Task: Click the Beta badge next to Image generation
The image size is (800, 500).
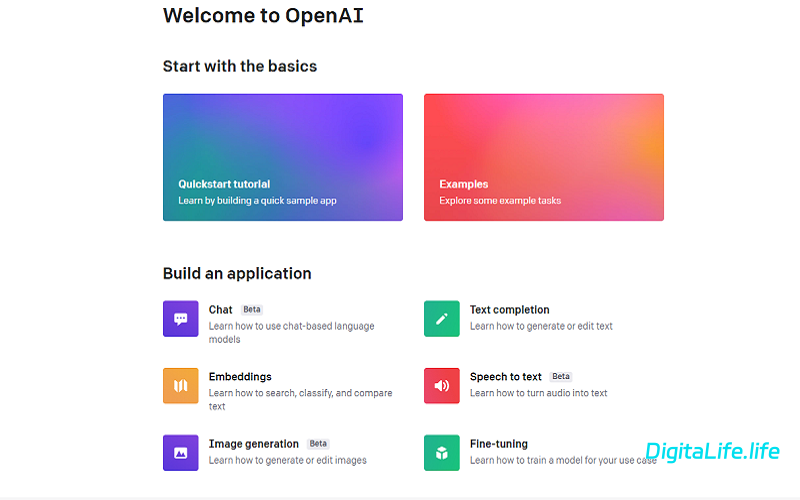Action: tap(318, 444)
